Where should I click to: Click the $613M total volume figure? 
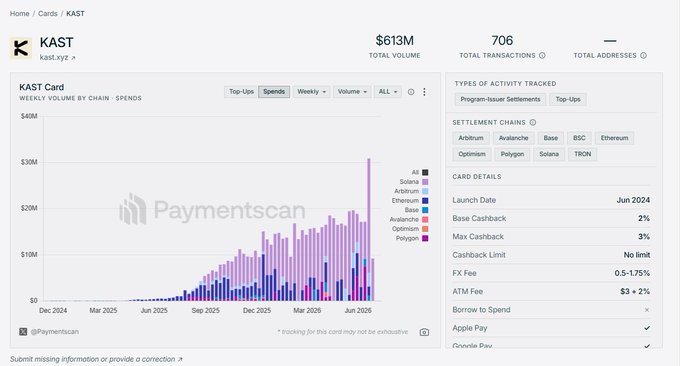coord(395,40)
